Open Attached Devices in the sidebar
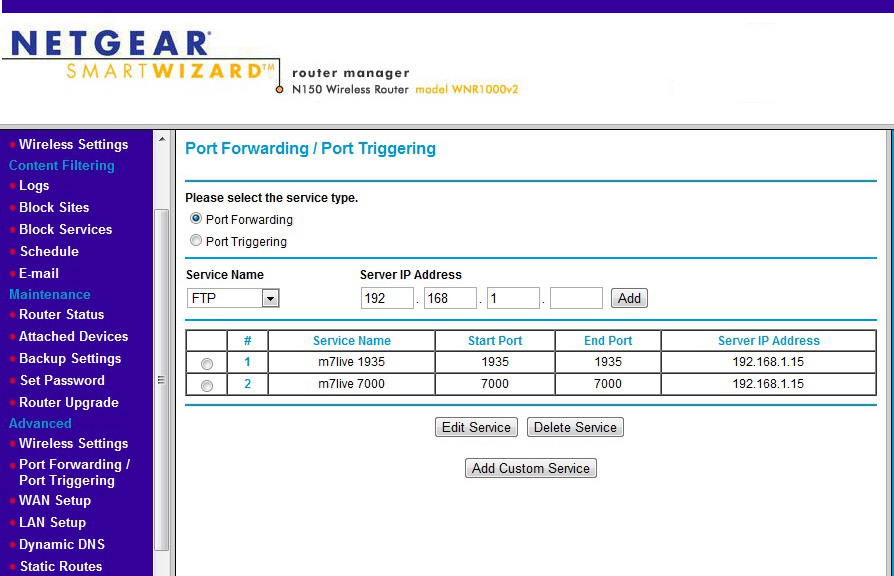The height and width of the screenshot is (576, 894). tap(74, 336)
